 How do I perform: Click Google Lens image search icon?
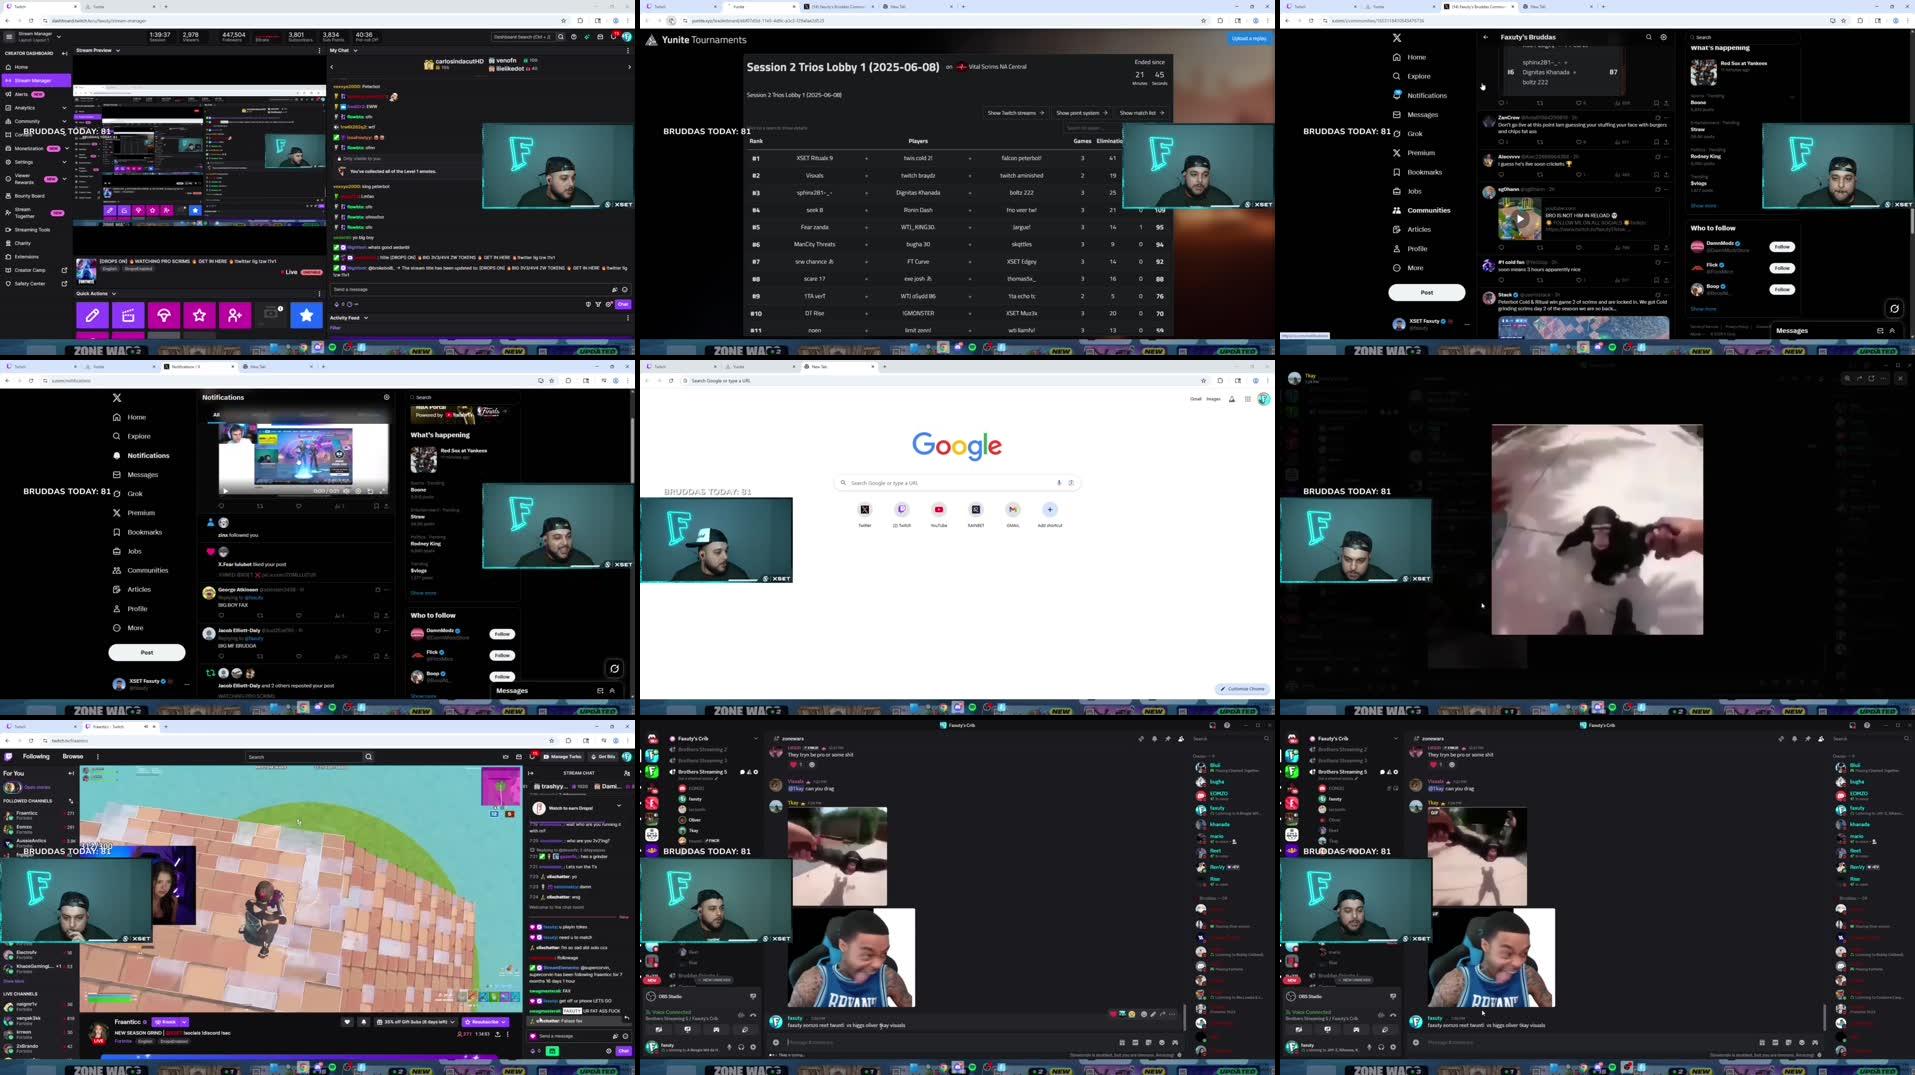[x=1071, y=483]
